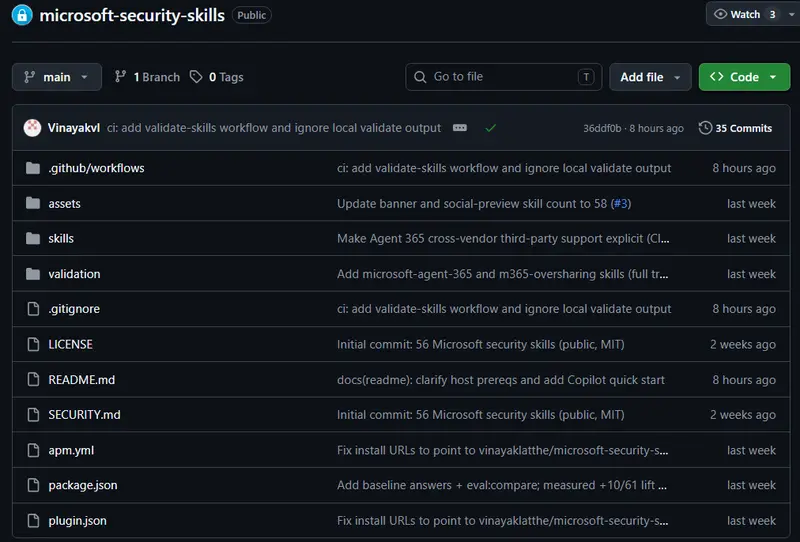Image resolution: width=800 pixels, height=542 pixels.
Task: Click the repository avatar lock icon
Action: coord(21,15)
